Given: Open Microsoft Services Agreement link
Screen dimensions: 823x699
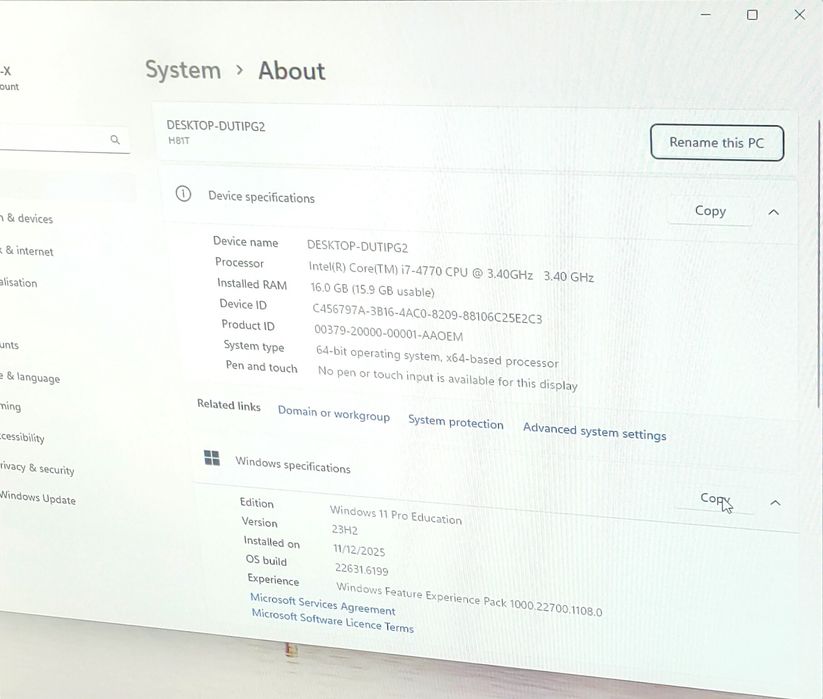Looking at the screenshot, I should 323,603.
